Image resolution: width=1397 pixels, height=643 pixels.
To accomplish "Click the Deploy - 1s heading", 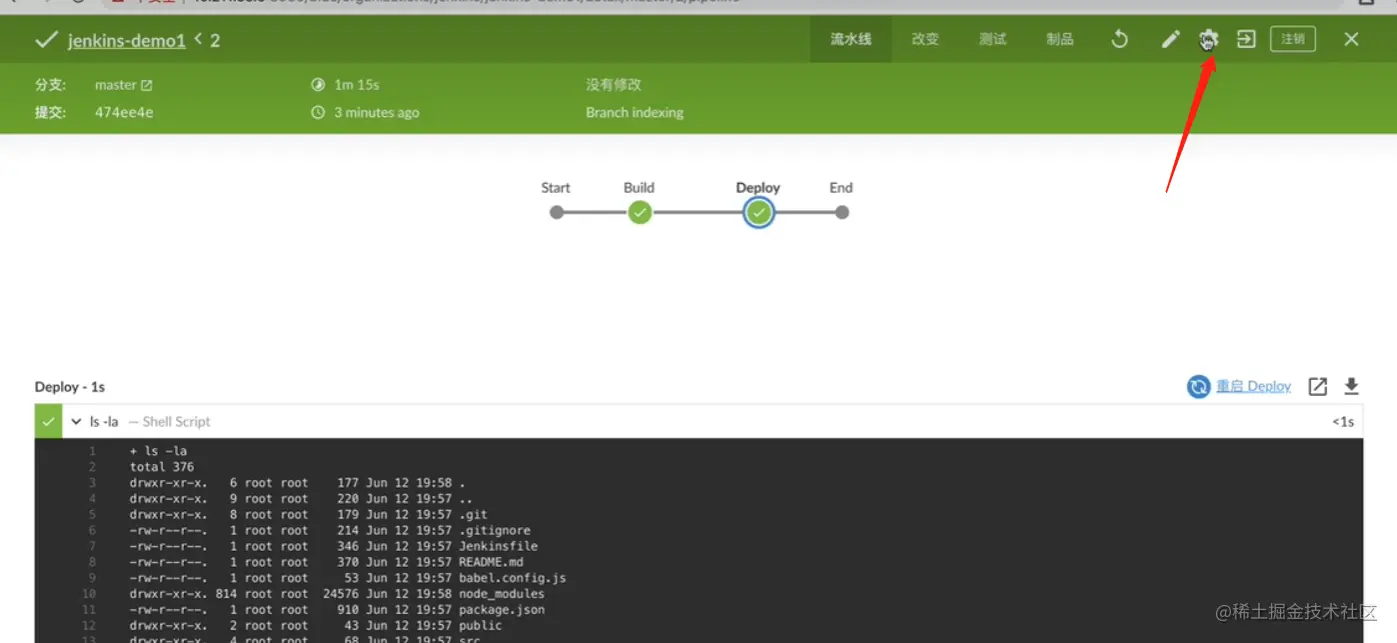I will (70, 387).
